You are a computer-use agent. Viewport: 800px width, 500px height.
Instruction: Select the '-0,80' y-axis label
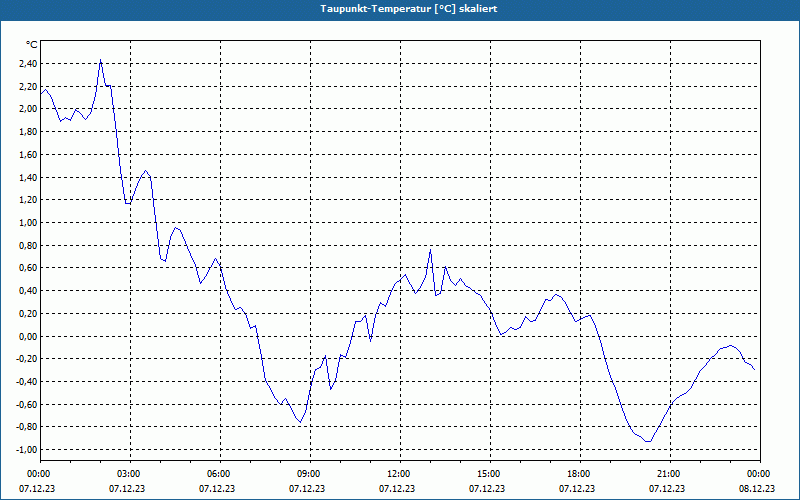[x=27, y=427]
